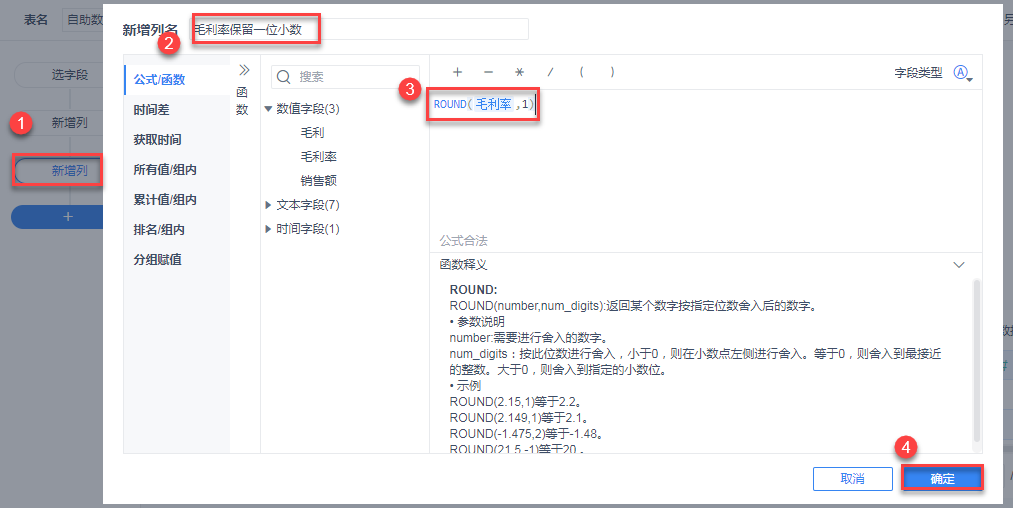Click the blue add step plus button
This screenshot has width=1013, height=508.
(57, 217)
